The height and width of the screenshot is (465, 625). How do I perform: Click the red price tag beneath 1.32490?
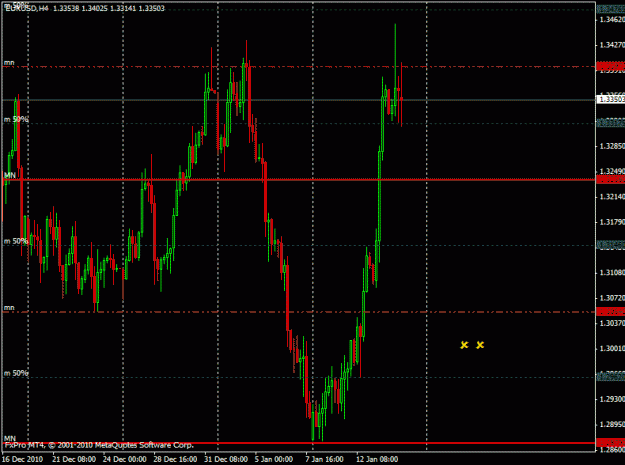(610, 180)
